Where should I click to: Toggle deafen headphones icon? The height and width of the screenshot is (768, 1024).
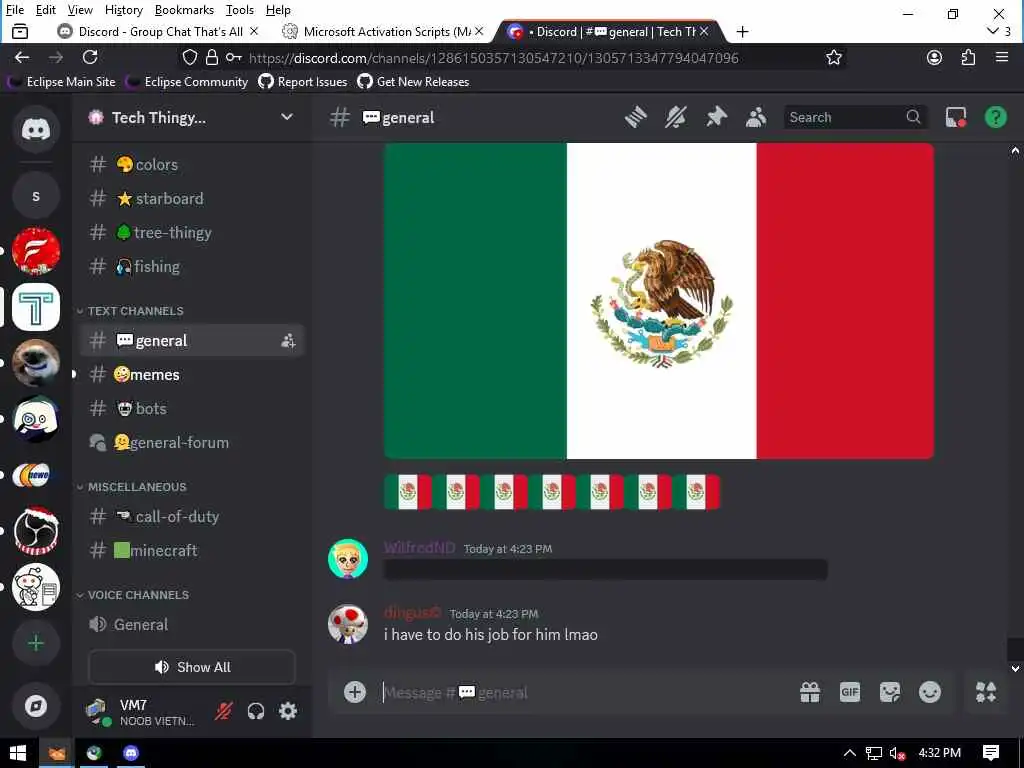[x=256, y=711]
